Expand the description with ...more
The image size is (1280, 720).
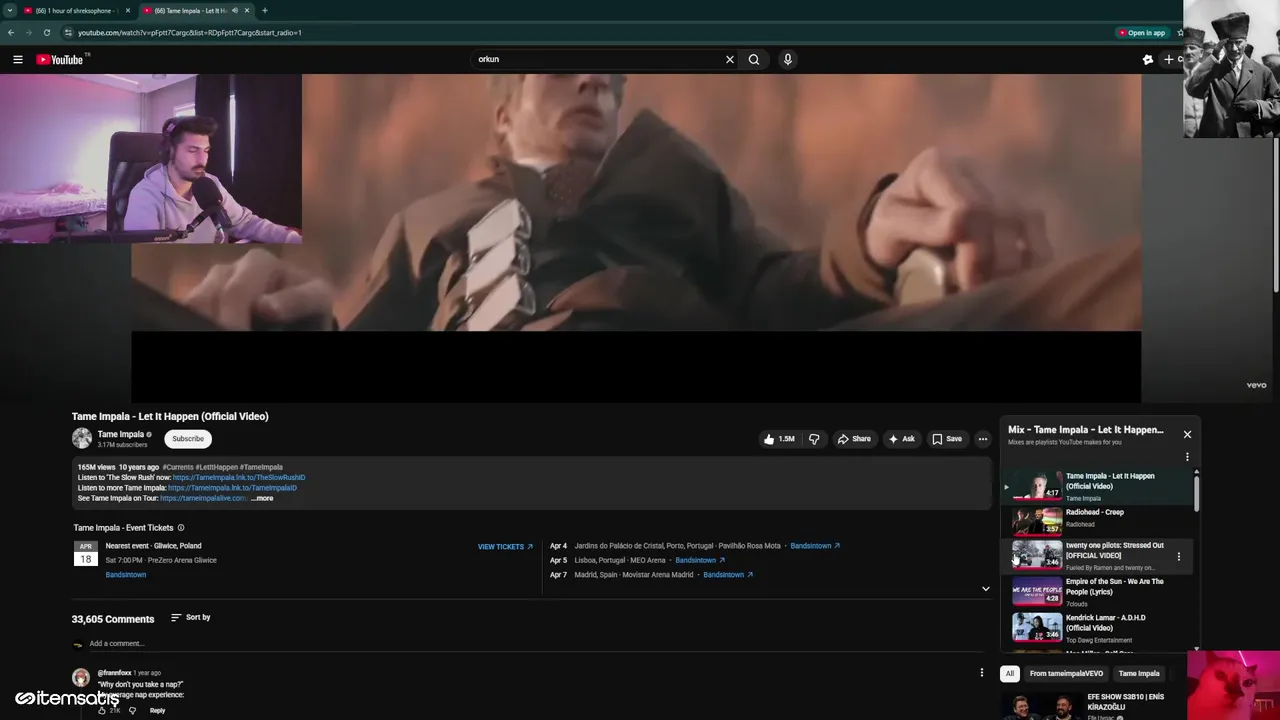click(x=262, y=498)
